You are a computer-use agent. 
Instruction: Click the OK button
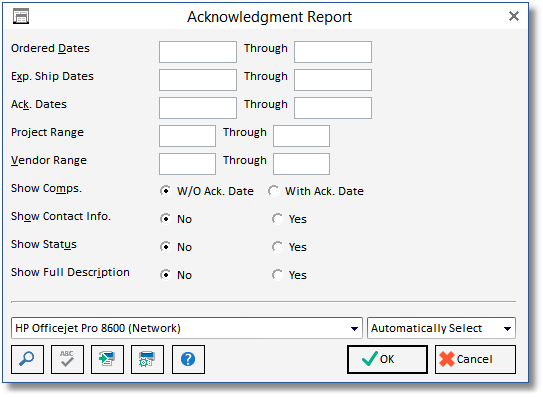coord(387,359)
